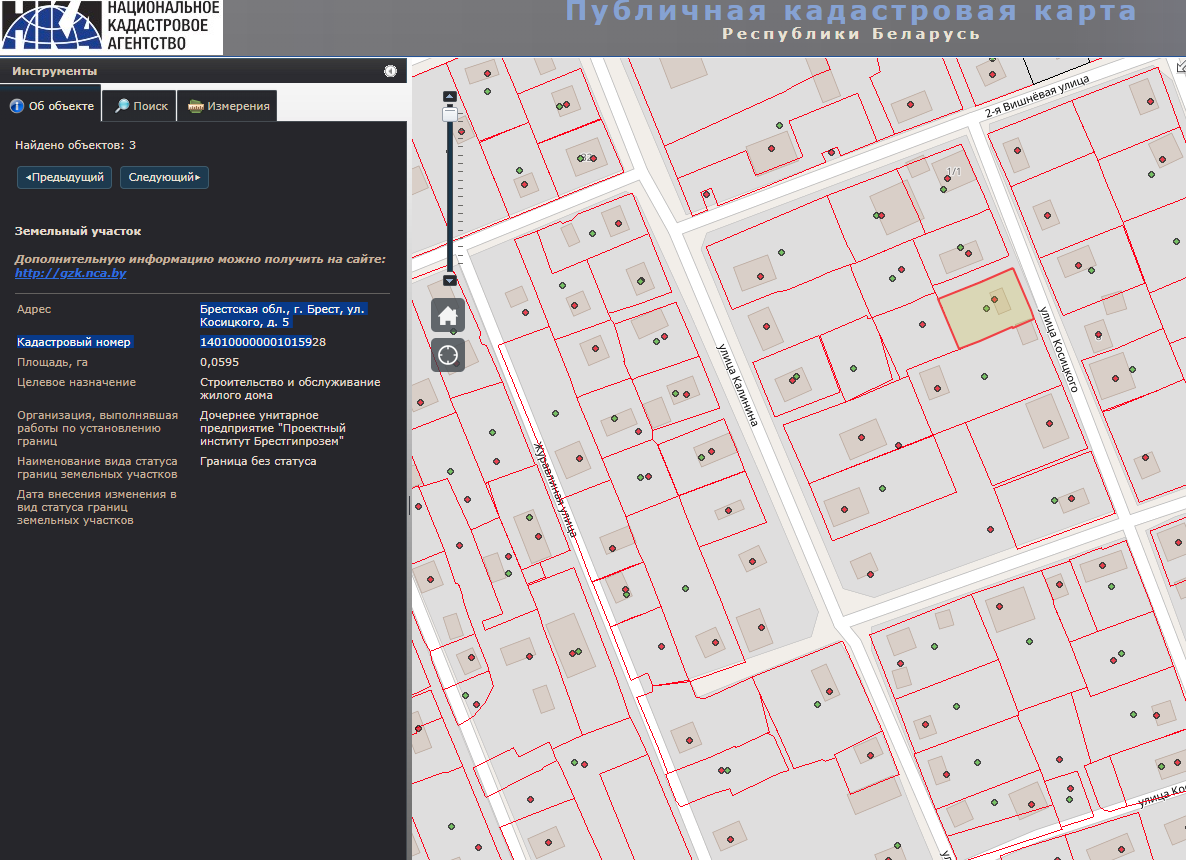1186x860 pixels.
Task: Click the map expand arrow icon at top right corner
Action: point(1181,67)
